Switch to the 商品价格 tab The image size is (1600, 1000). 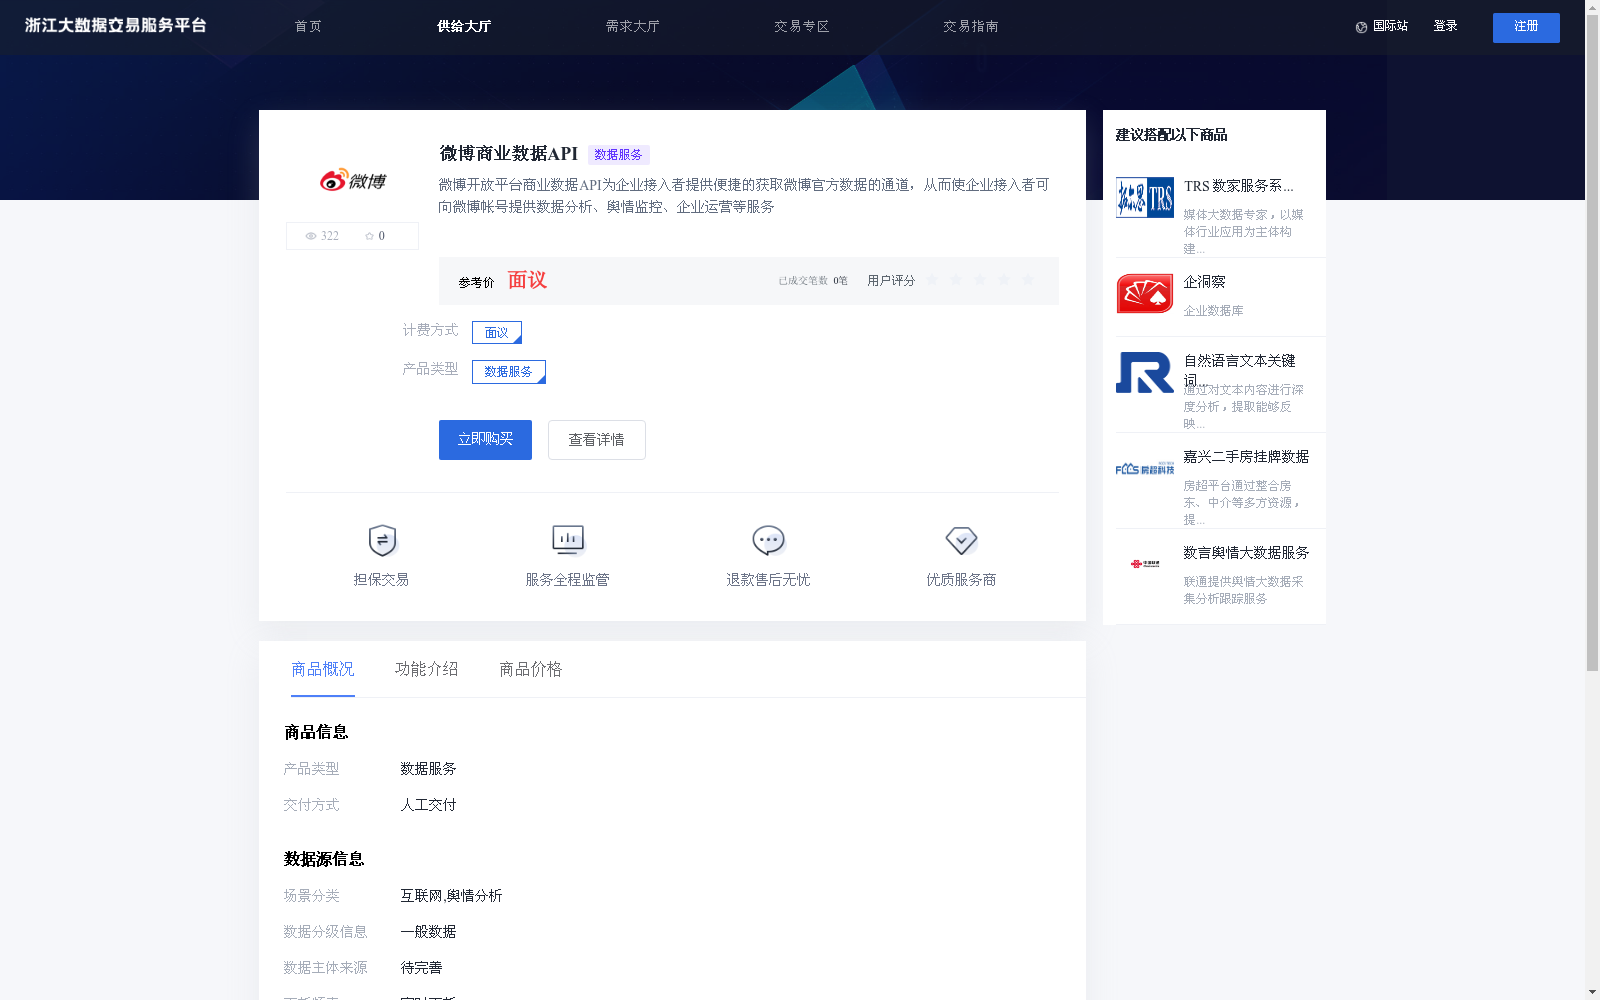pos(531,669)
